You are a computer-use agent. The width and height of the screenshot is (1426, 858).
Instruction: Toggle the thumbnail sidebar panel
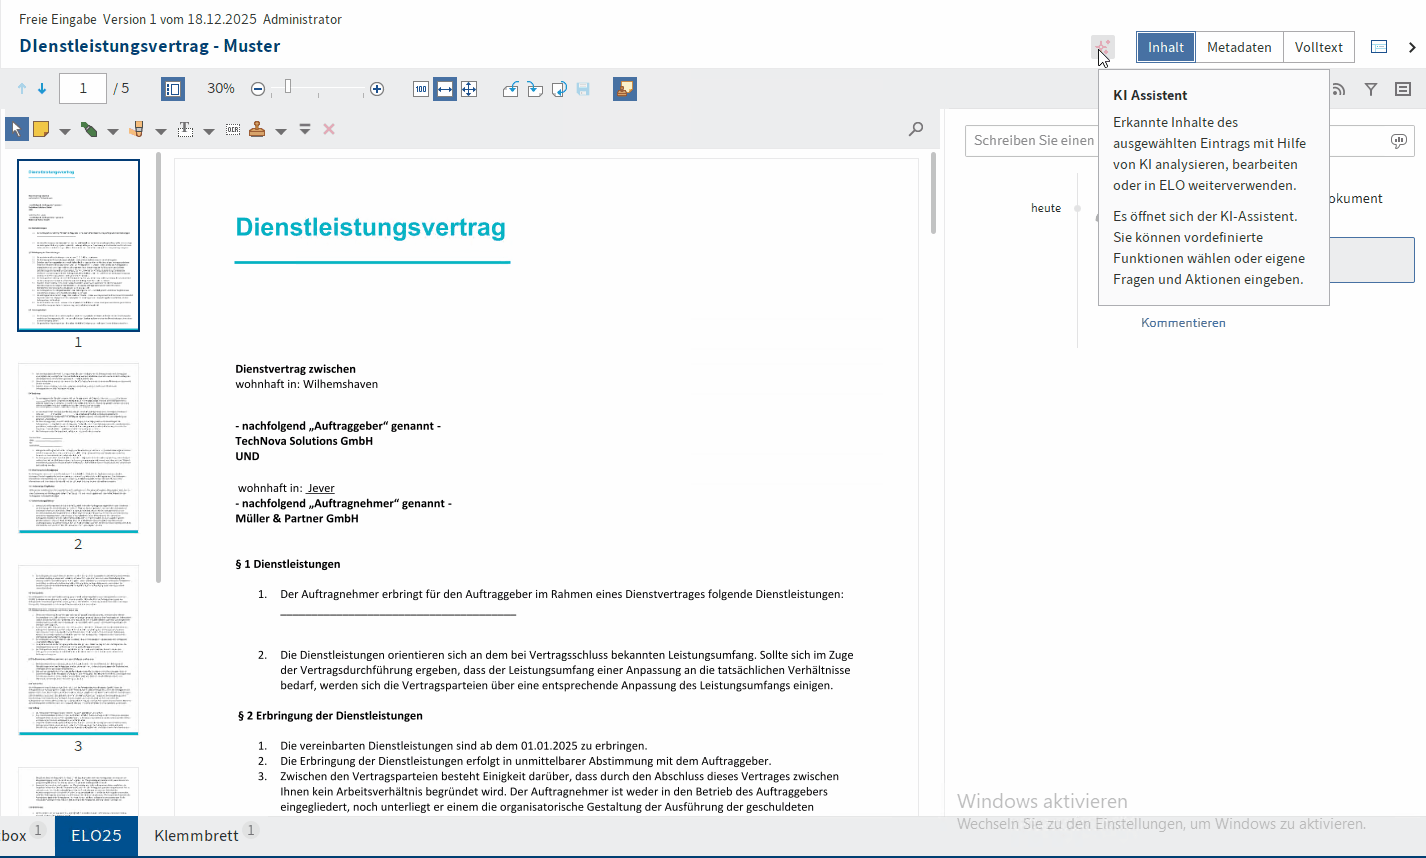[x=172, y=89]
